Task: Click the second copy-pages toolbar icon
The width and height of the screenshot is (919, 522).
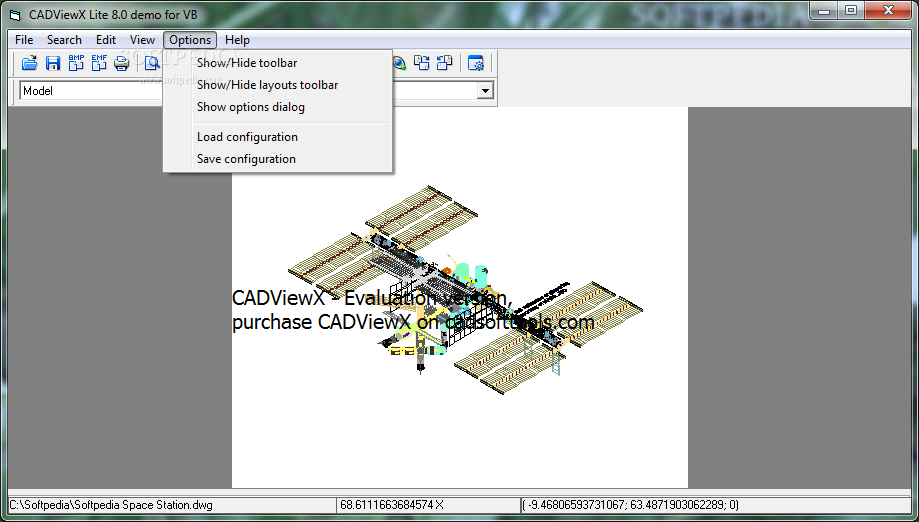Action: [x=445, y=63]
